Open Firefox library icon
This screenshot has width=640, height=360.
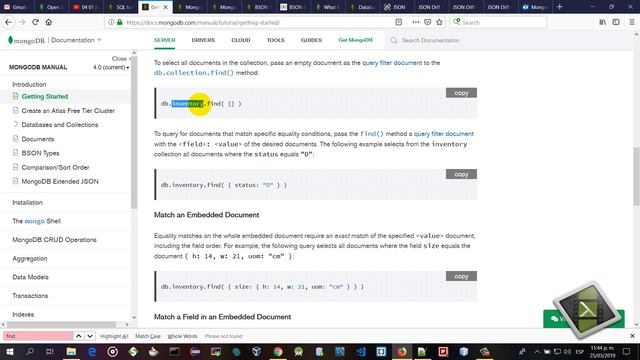602,22
